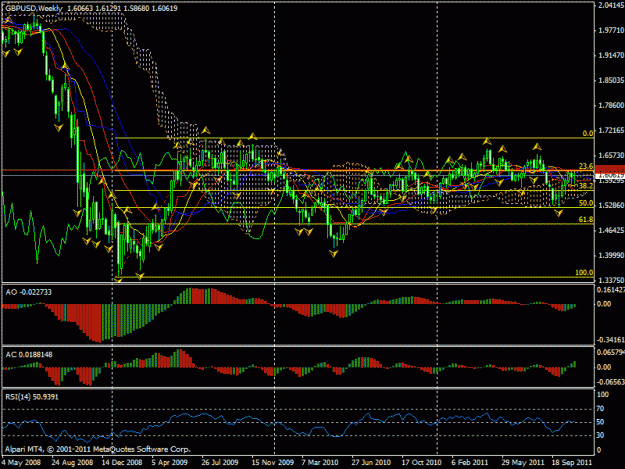Screen dimensions: 625x469
Task: Click the 1.33750 price axis value
Action: pyautogui.click(x=611, y=280)
